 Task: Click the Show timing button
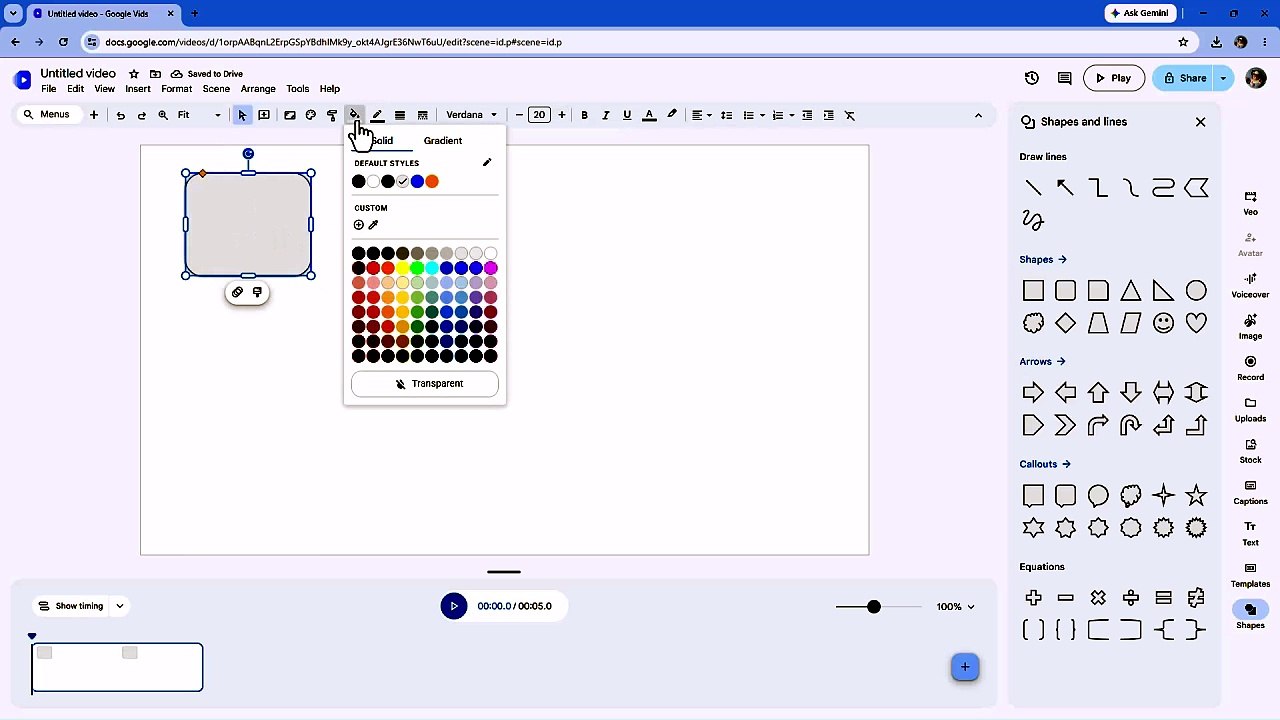(x=70, y=606)
